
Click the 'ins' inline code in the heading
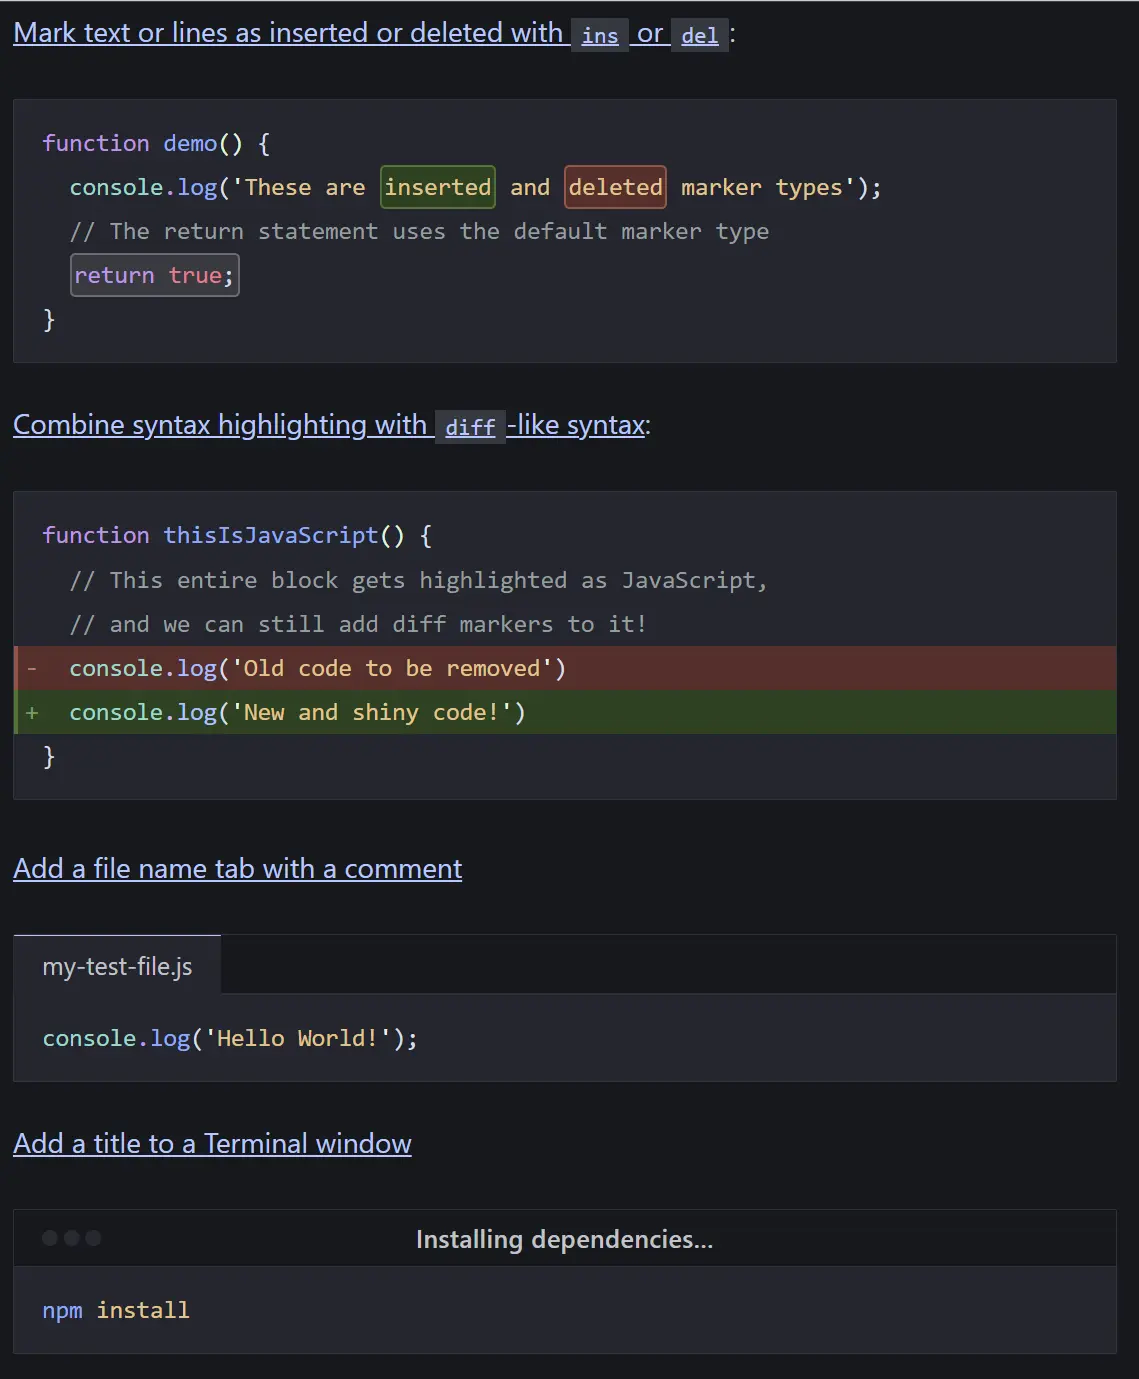click(x=600, y=36)
